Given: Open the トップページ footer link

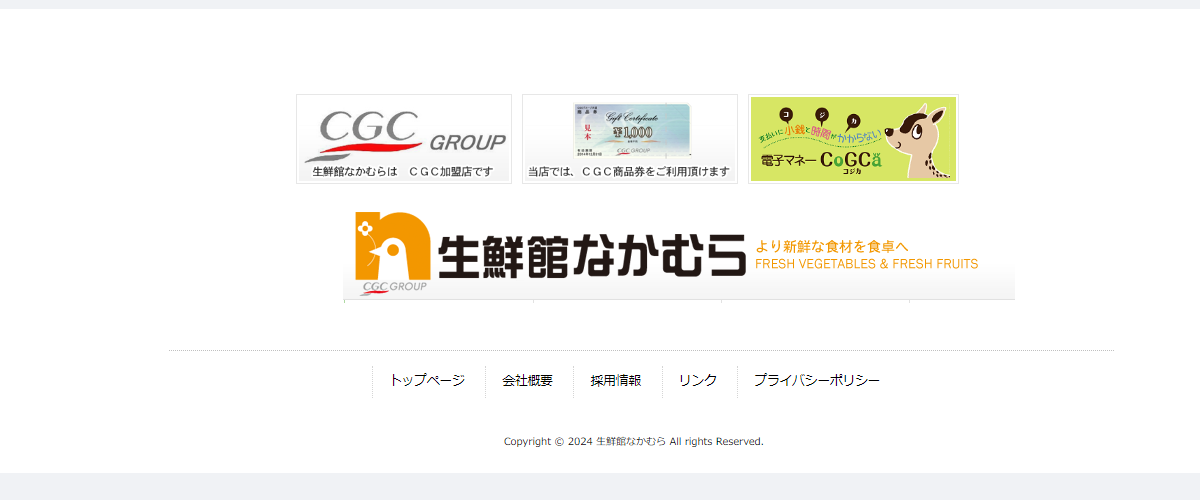Looking at the screenshot, I should coord(427,381).
